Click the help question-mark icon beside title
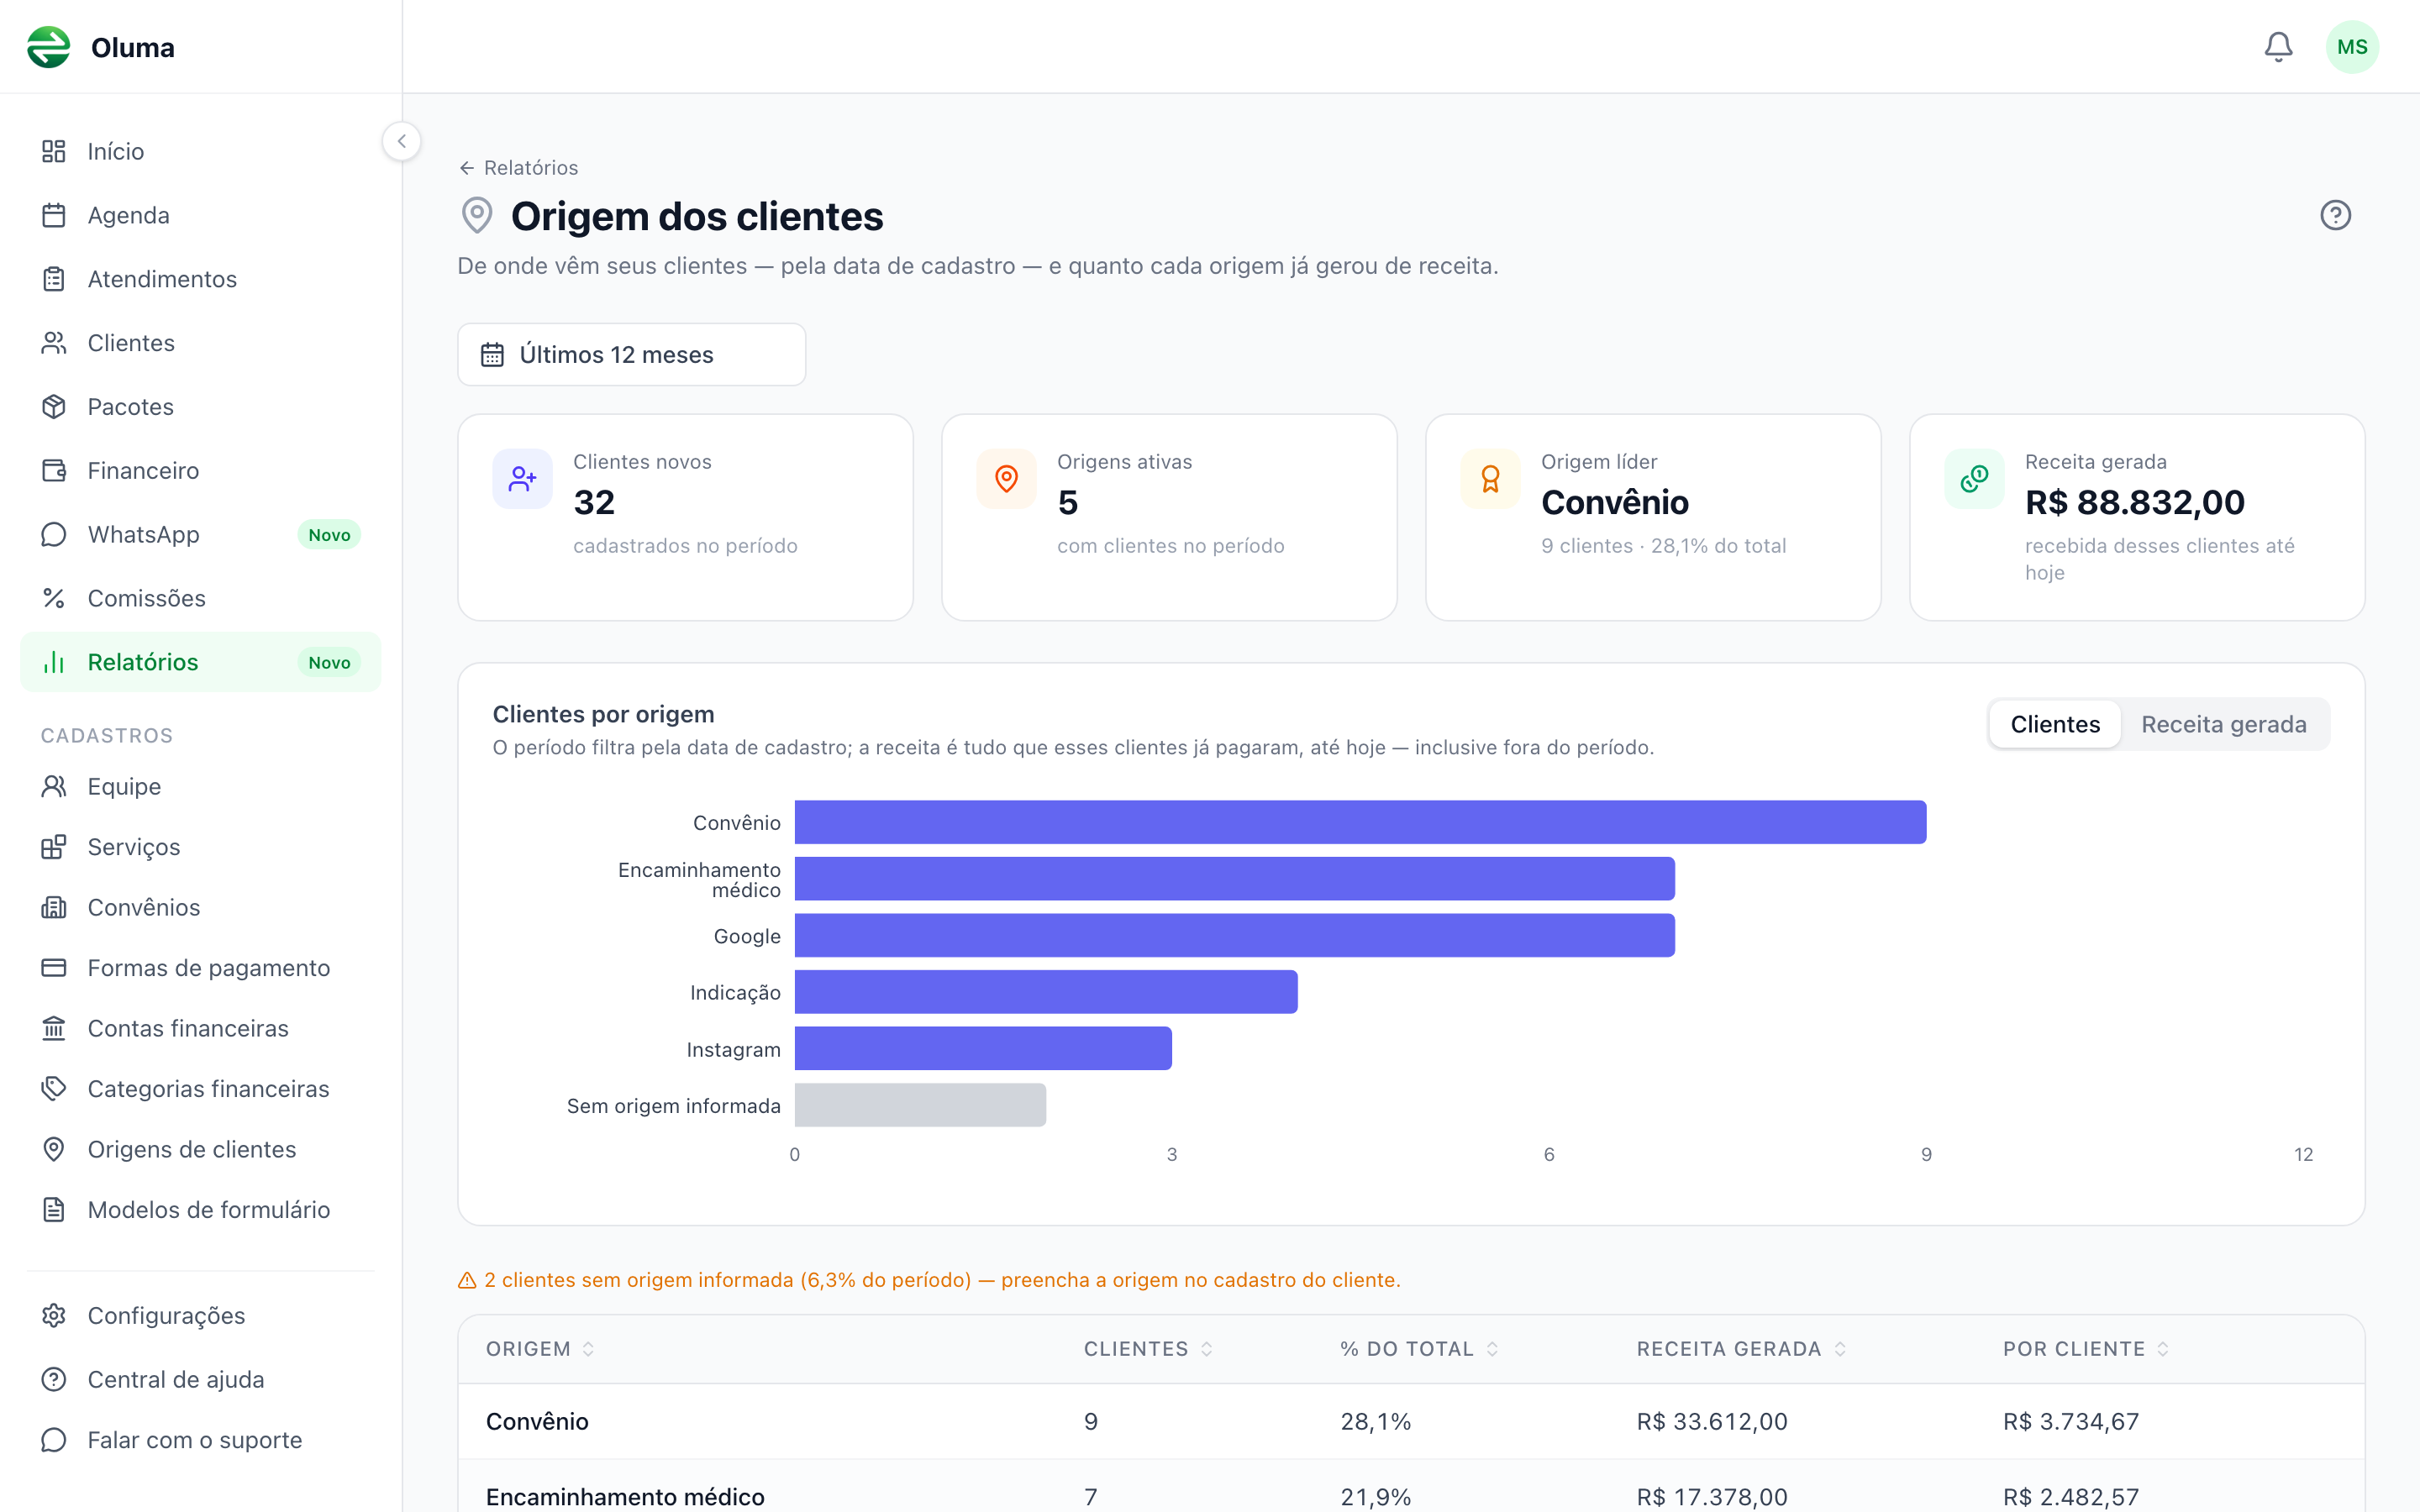Viewport: 2420px width, 1512px height. [x=2335, y=215]
